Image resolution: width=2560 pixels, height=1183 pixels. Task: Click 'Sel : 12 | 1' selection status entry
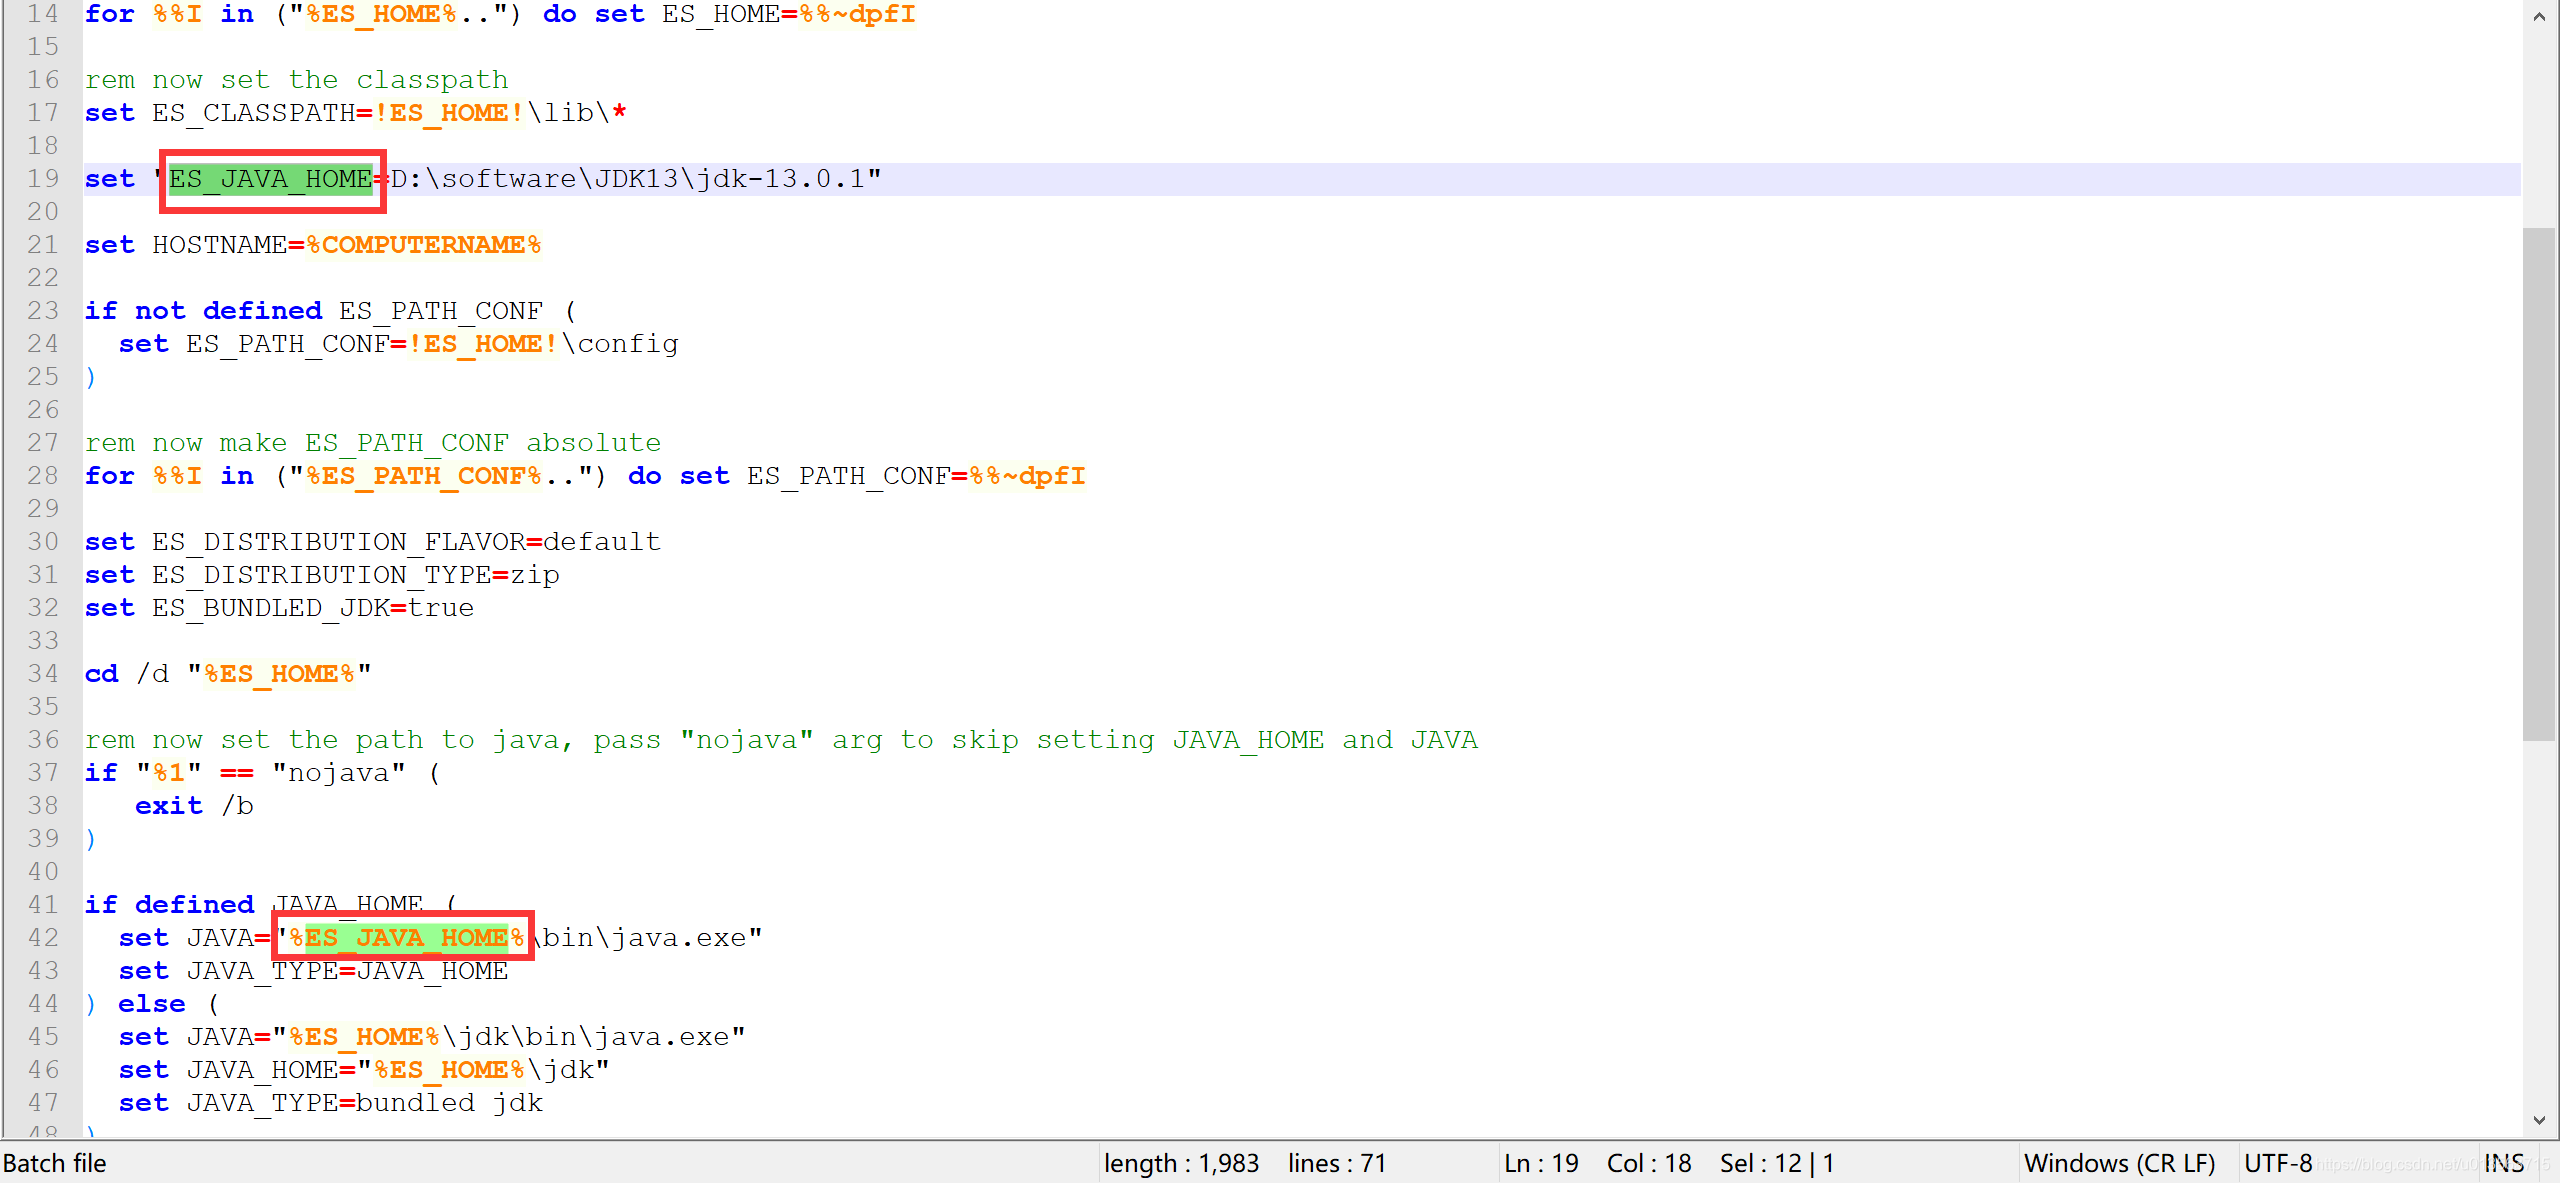click(1777, 1163)
